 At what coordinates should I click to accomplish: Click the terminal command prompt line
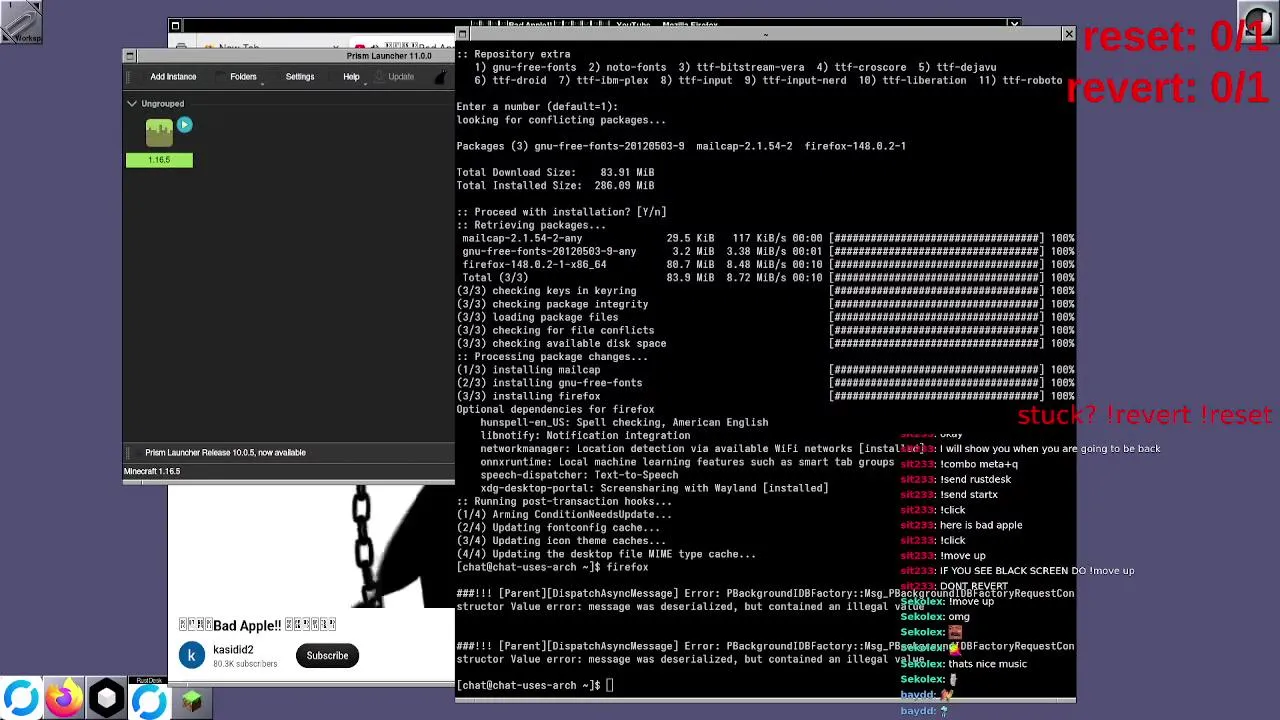(535, 685)
